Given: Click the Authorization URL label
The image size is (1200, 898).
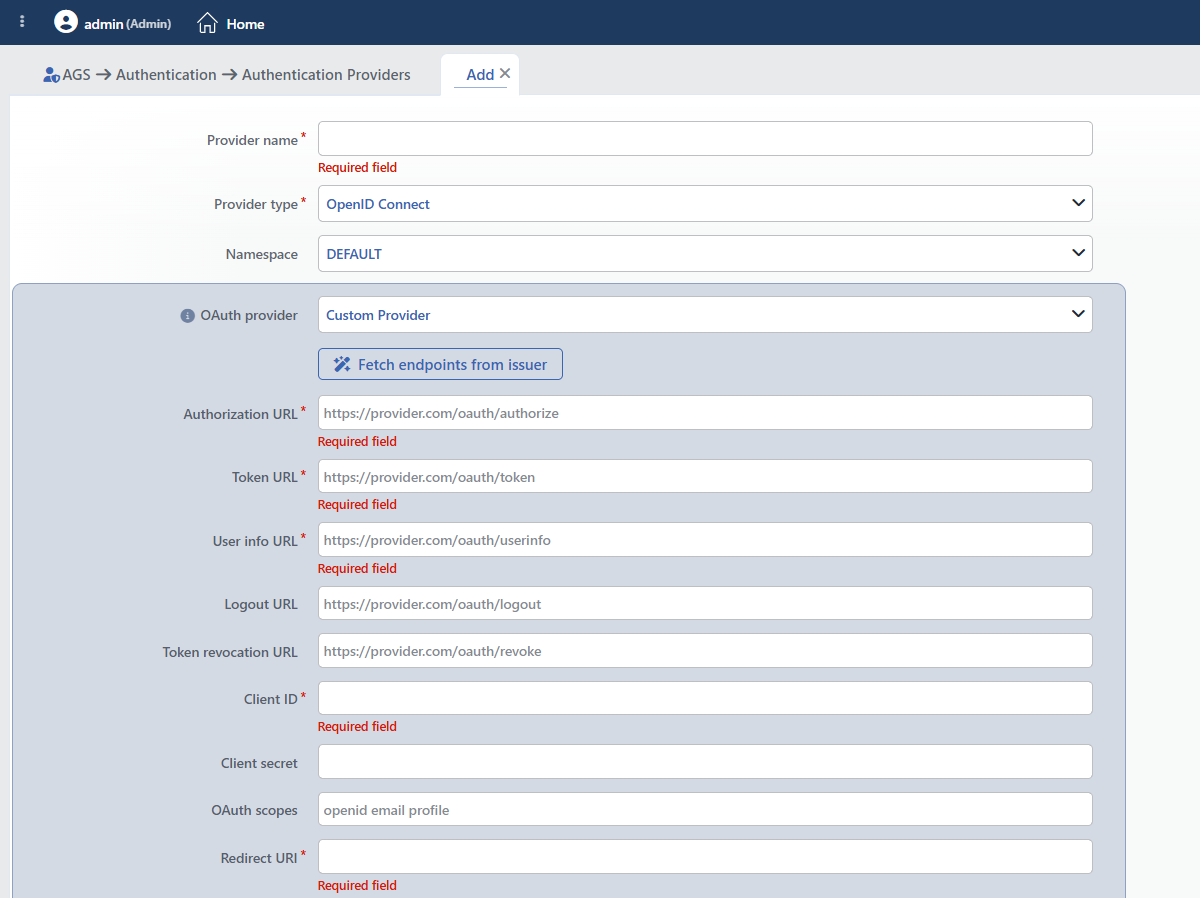Looking at the screenshot, I should click(x=240, y=414).
